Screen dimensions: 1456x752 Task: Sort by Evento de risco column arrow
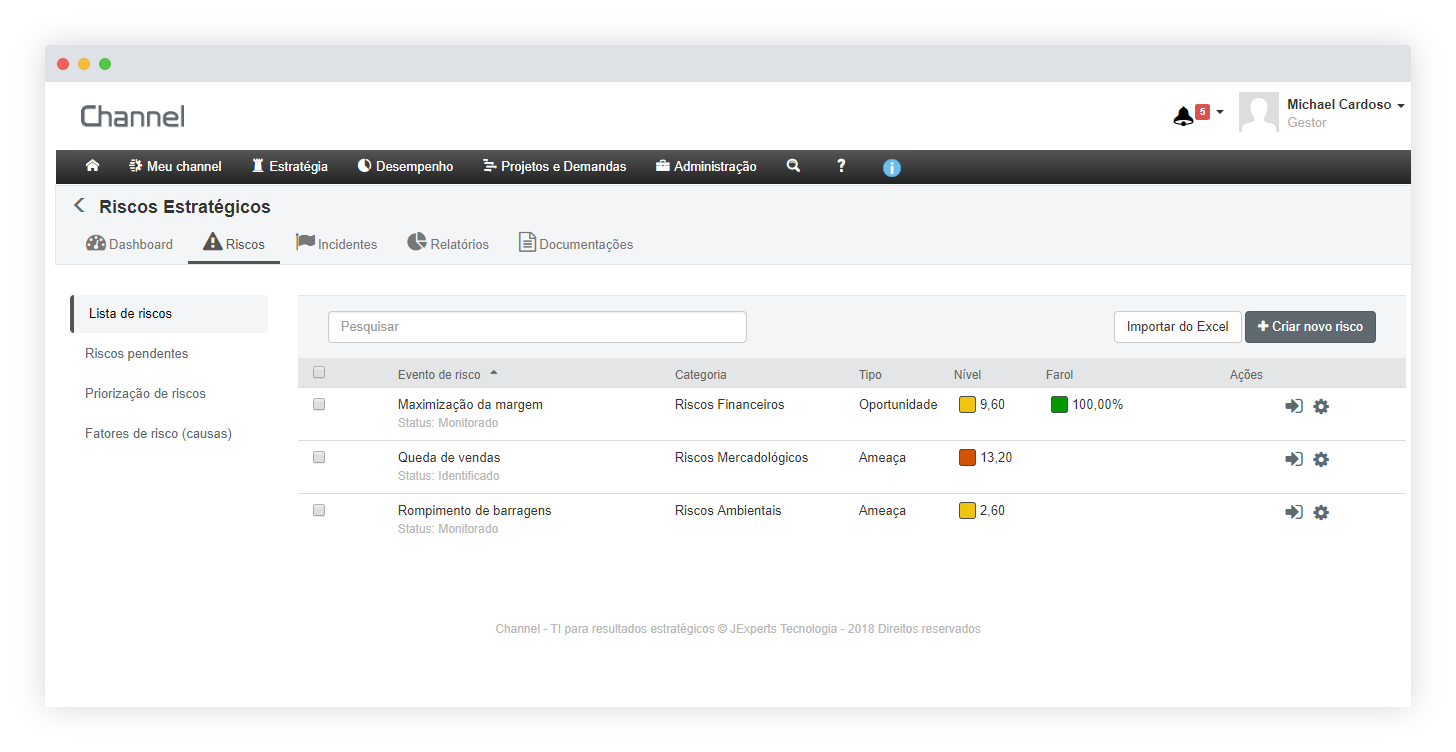coord(494,373)
